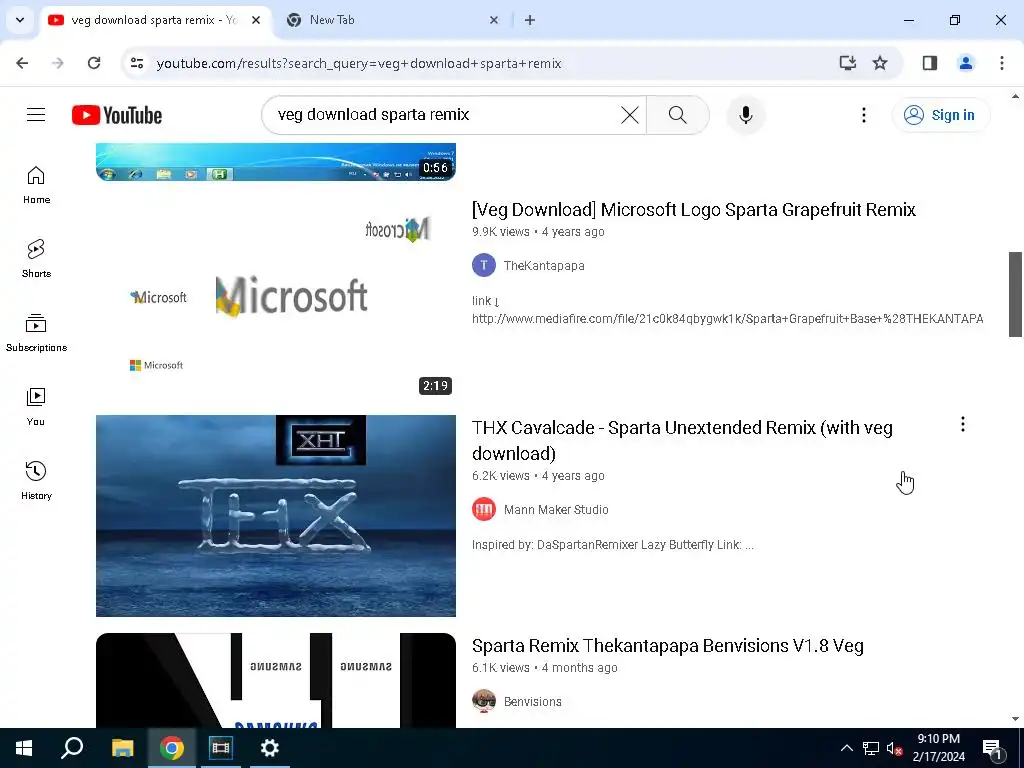The height and width of the screenshot is (768, 1024).
Task: View site information in address bar
Action: coord(137,63)
